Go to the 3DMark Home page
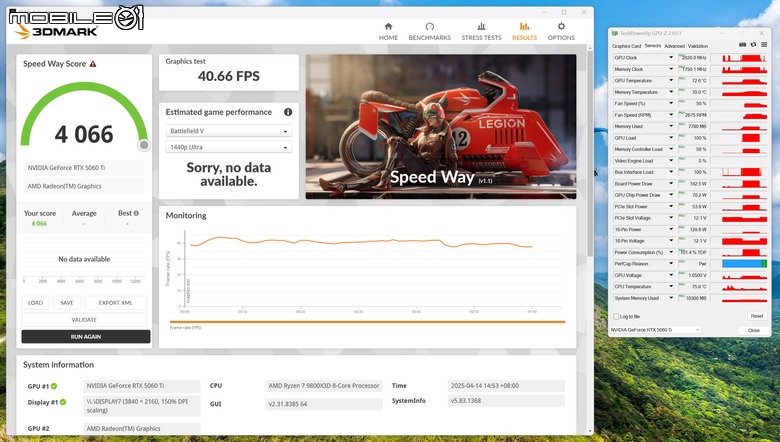The height and width of the screenshot is (442, 780). pos(388,31)
